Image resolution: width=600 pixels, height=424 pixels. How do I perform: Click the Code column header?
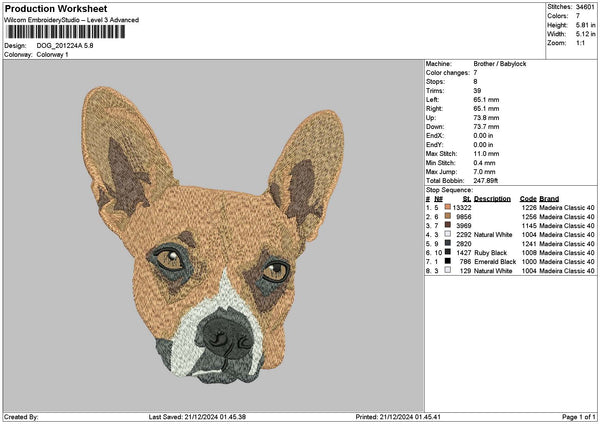point(528,198)
